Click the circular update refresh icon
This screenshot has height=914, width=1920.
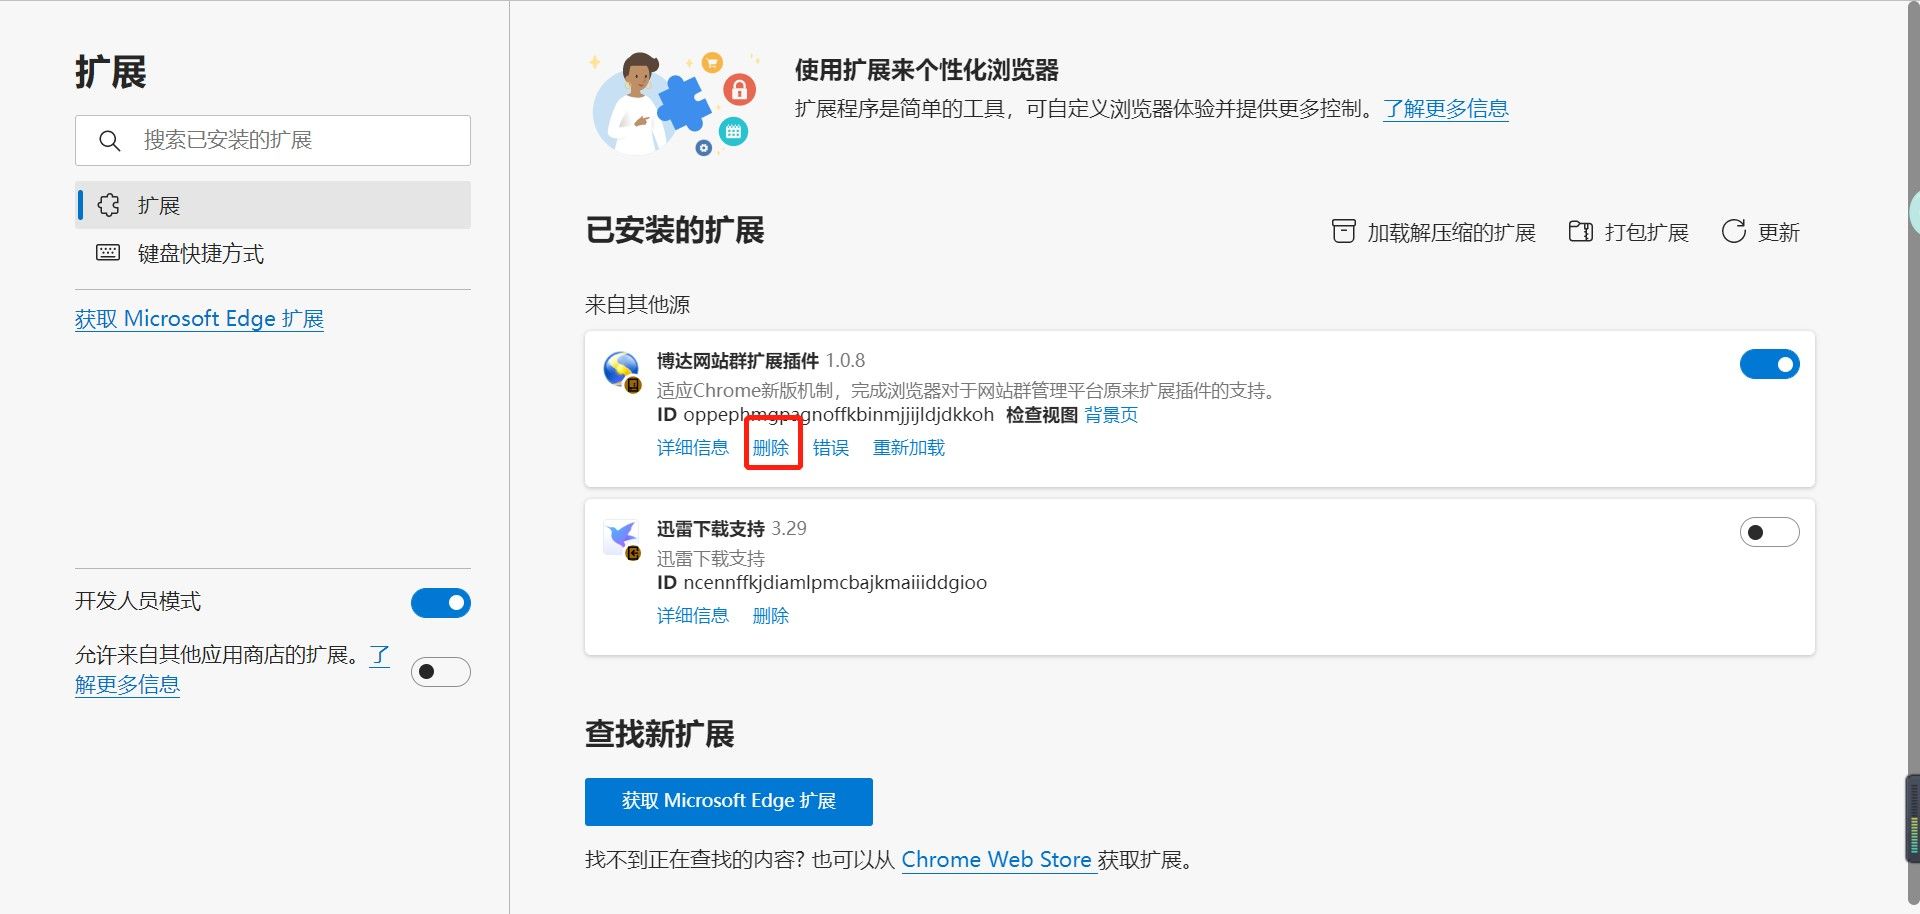1733,232
